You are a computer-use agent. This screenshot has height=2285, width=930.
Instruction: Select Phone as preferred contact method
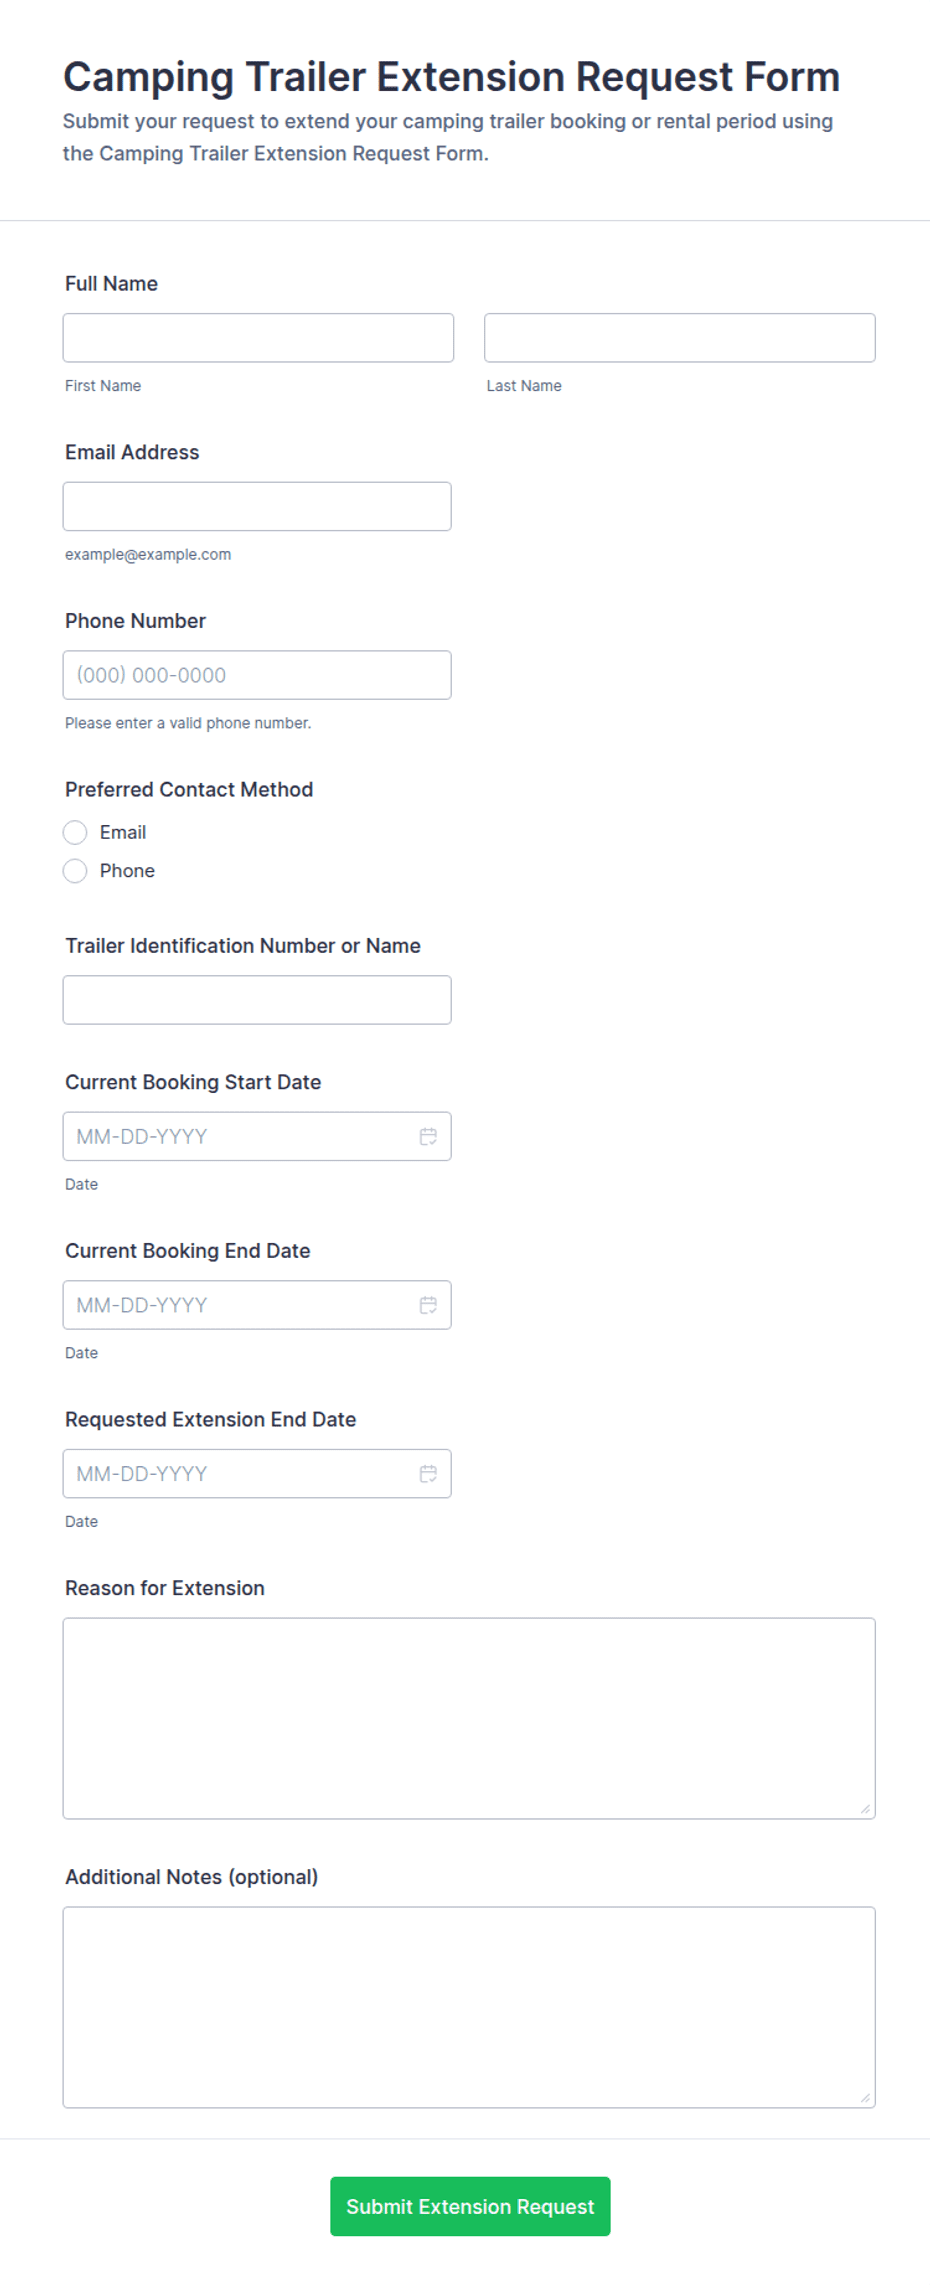pyautogui.click(x=75, y=871)
